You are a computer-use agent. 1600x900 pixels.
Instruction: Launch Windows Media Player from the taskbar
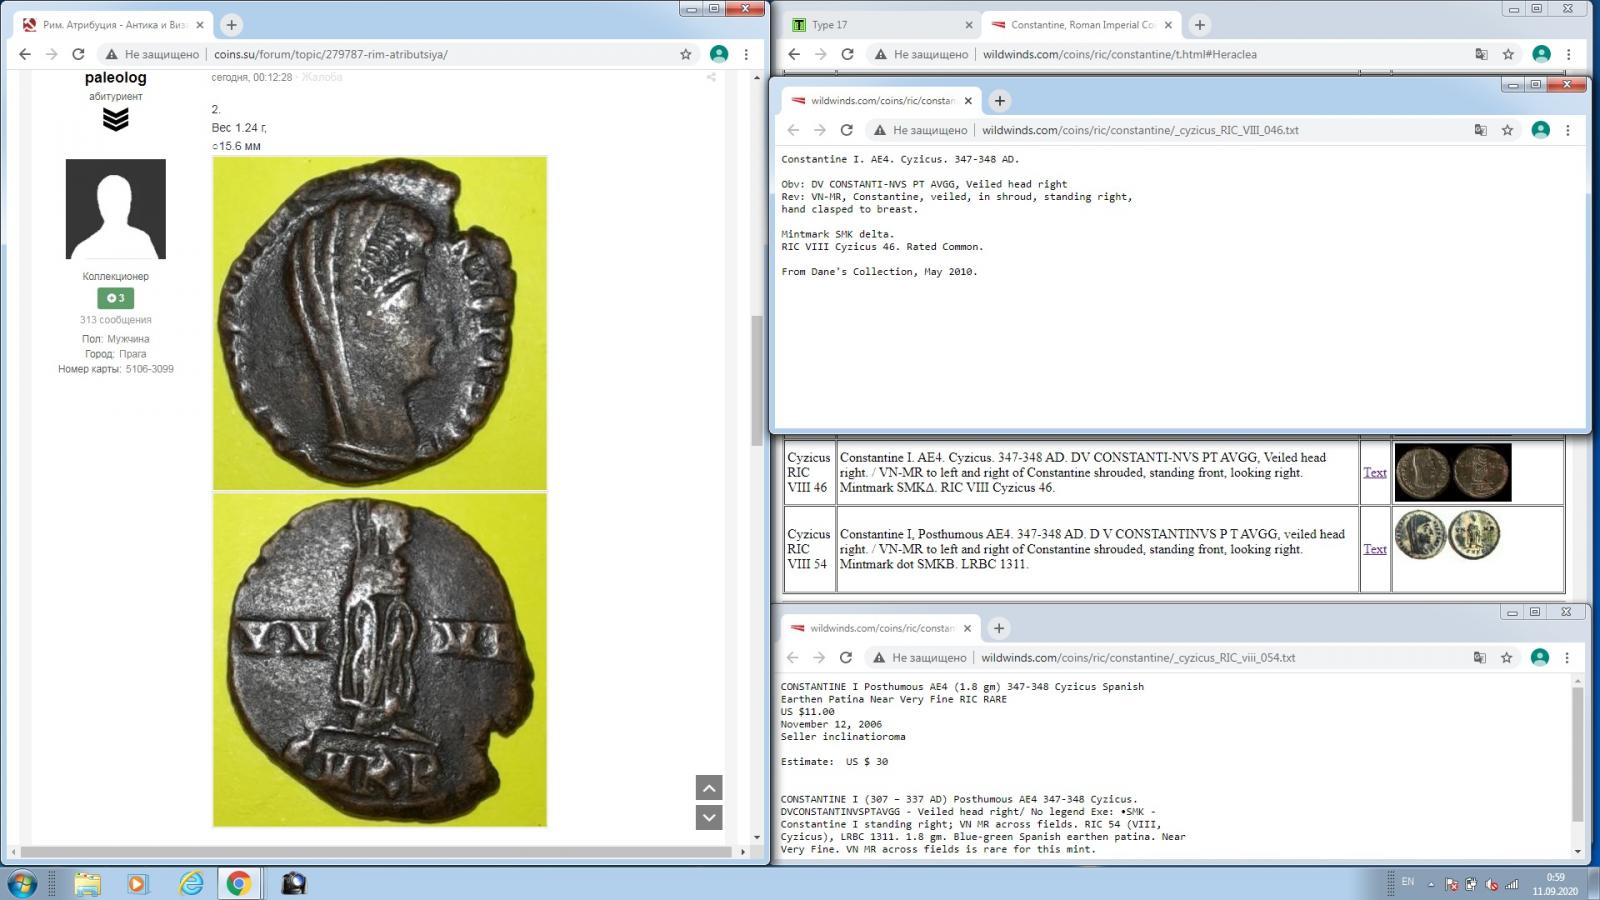[138, 883]
